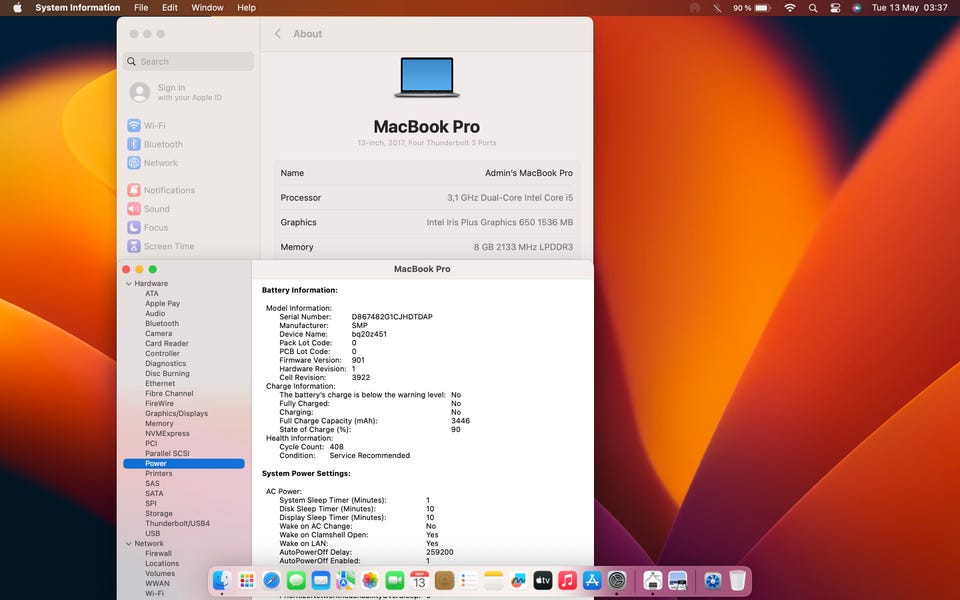Open the Screen Time hourglass entry
The width and height of the screenshot is (960, 600).
tap(133, 246)
